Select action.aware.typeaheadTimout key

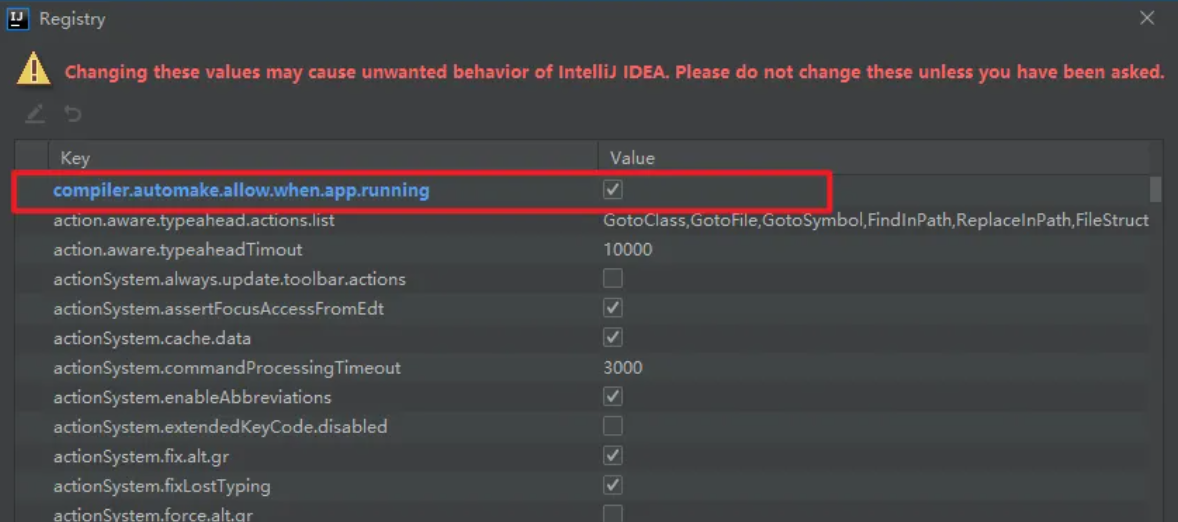coord(177,249)
